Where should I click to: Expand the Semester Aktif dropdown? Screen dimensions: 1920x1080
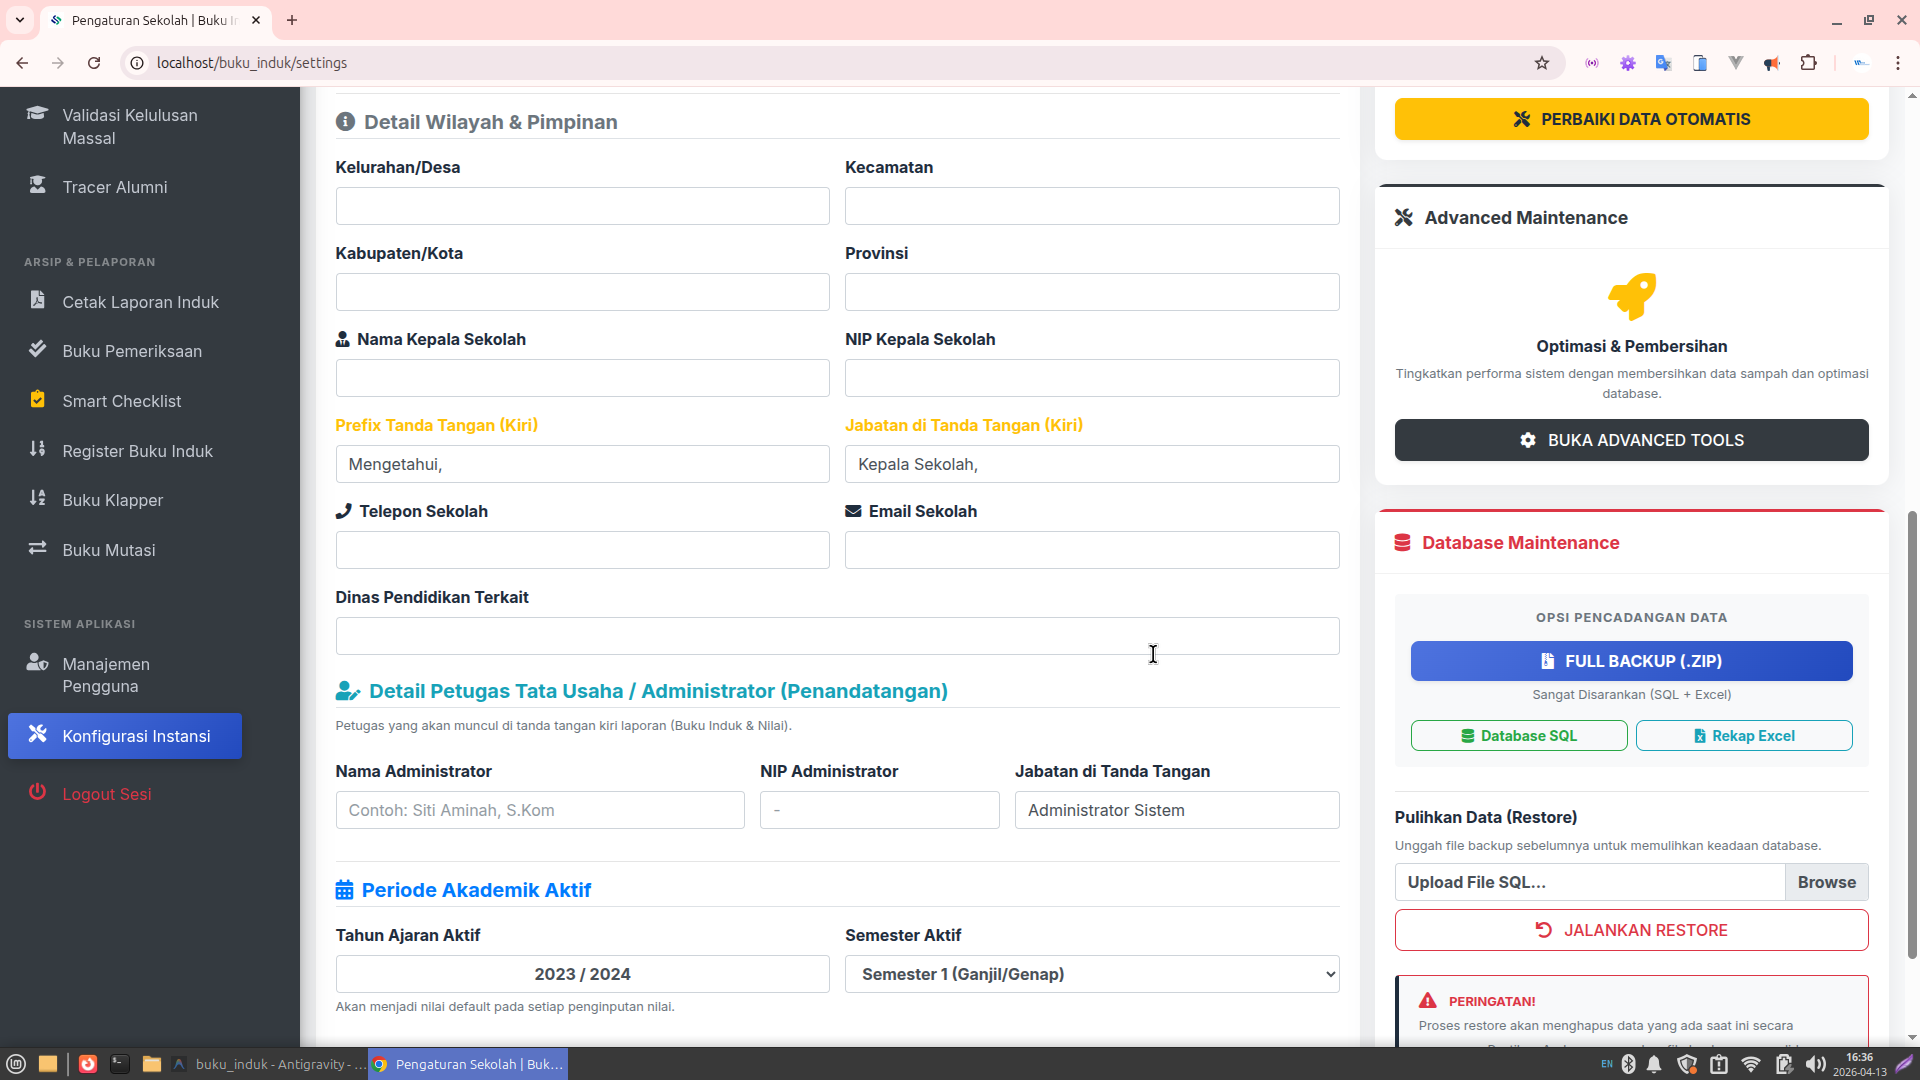click(1091, 974)
